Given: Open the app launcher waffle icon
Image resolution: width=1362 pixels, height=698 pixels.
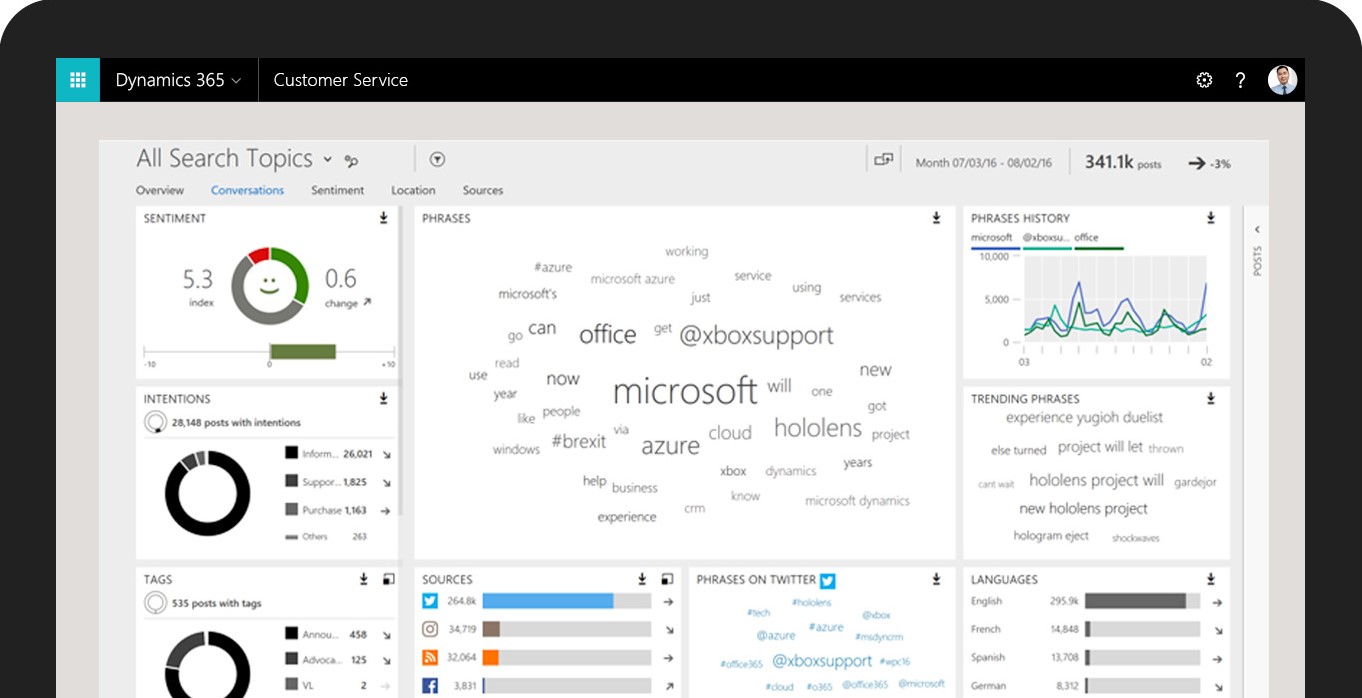Looking at the screenshot, I should (78, 80).
